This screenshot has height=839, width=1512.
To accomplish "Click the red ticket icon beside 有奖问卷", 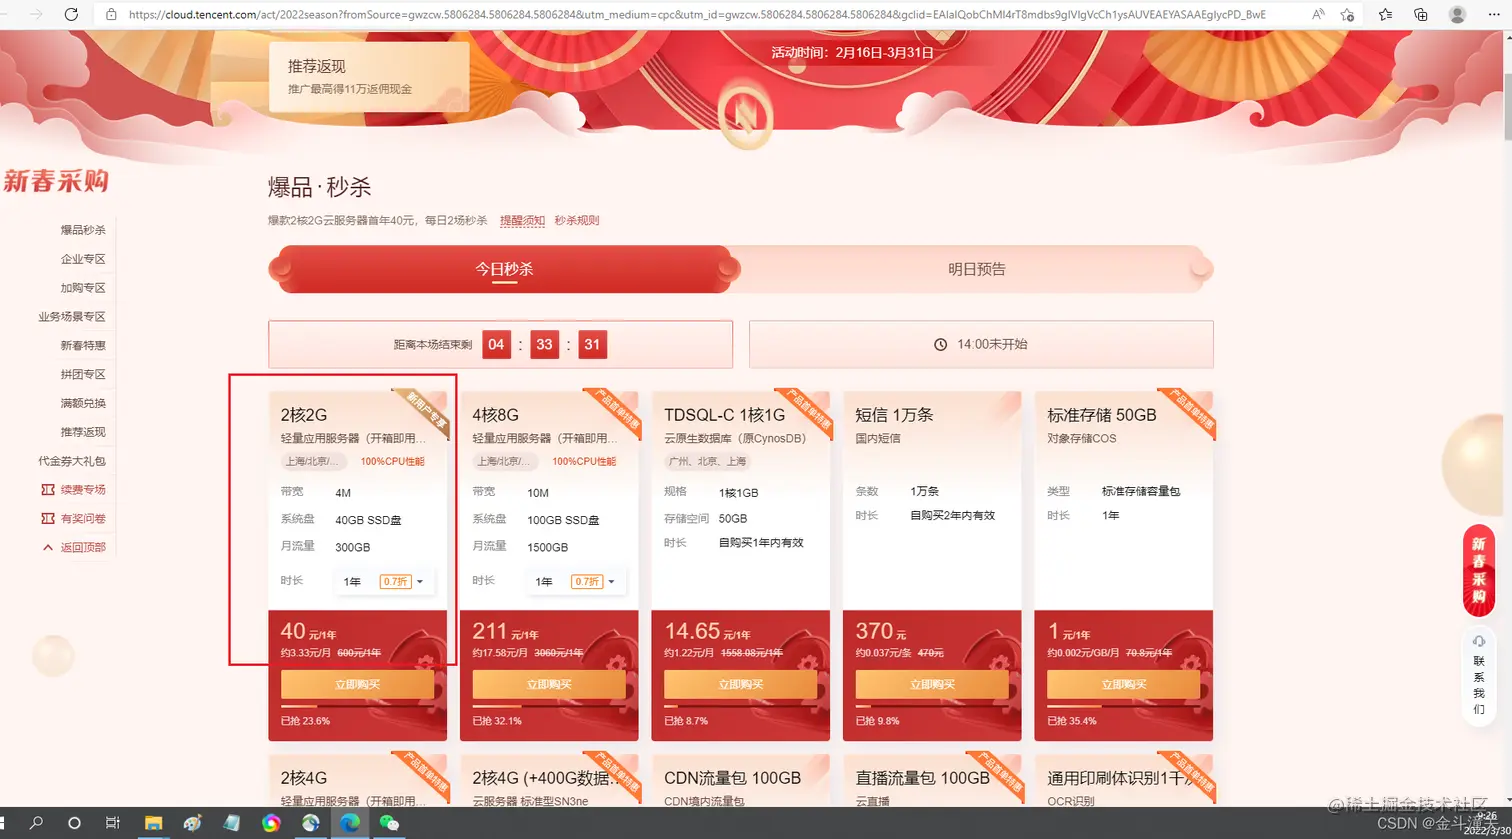I will [x=47, y=519].
